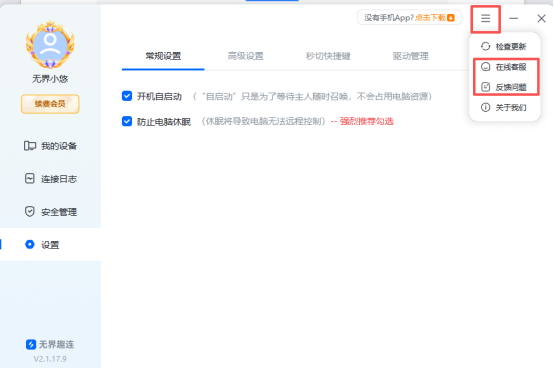Click the 在线客服 chat icon
This screenshot has height=369, width=554.
pyautogui.click(x=485, y=67)
